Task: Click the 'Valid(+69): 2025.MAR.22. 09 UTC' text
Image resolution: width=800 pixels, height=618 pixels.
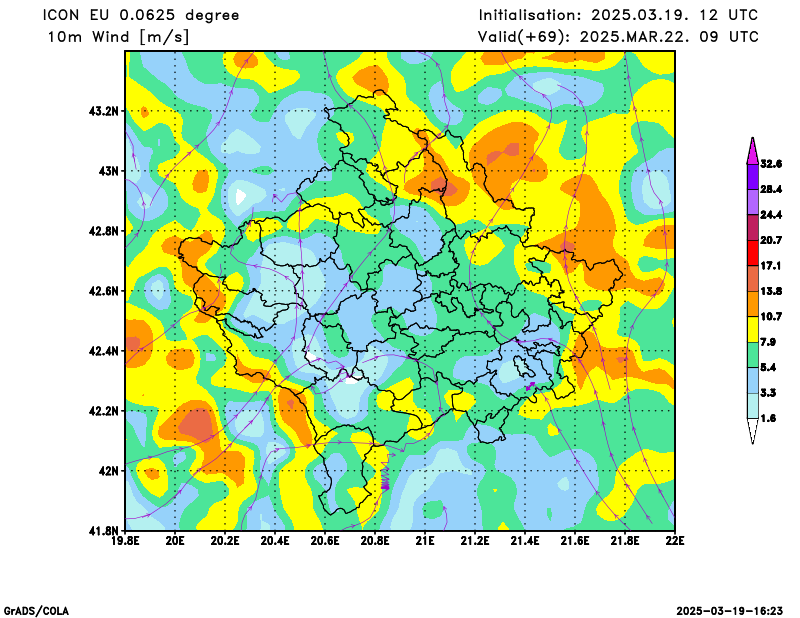Action: 618,37
